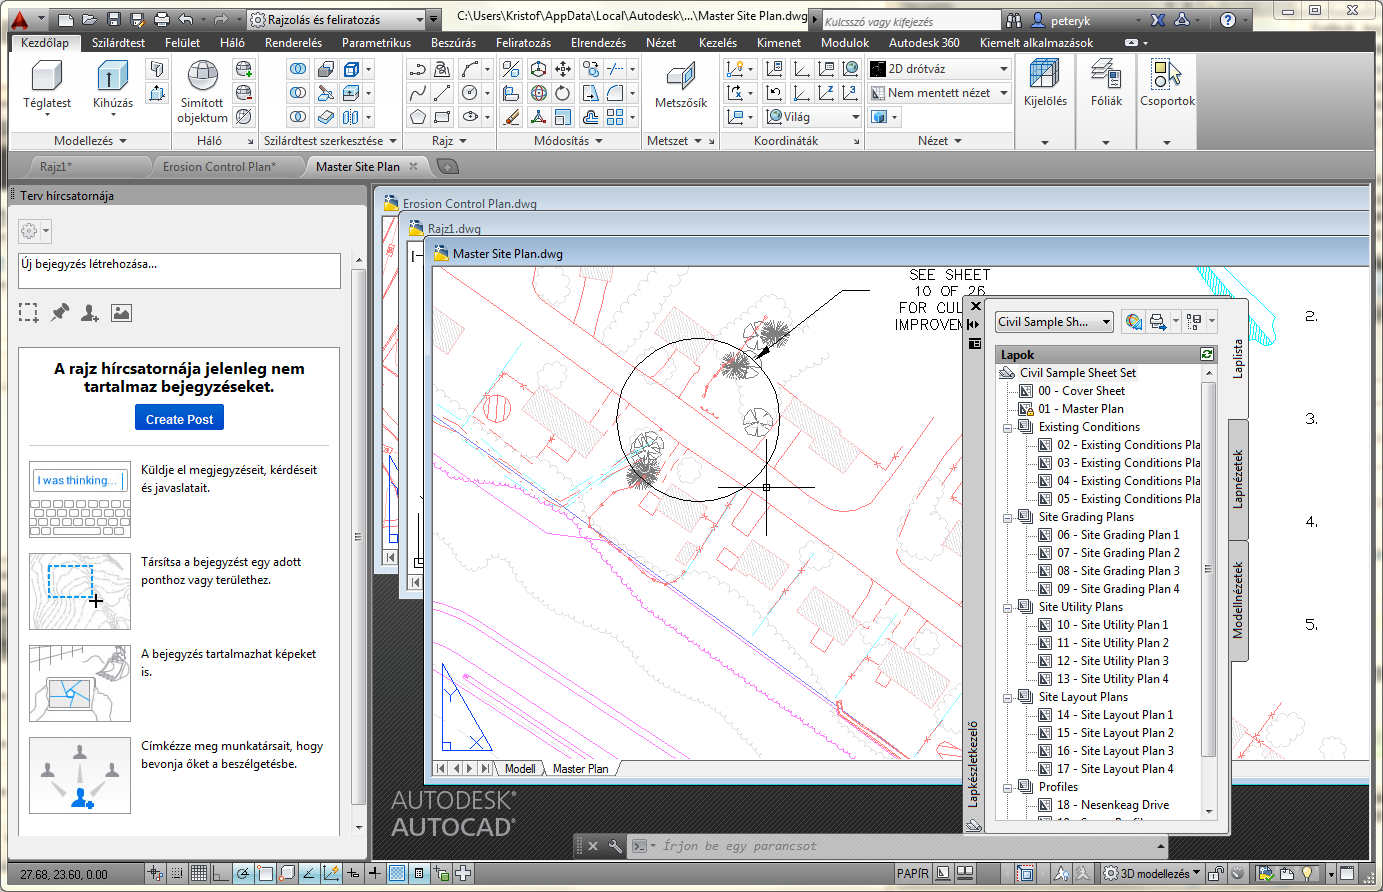Click the array tool in Módosítás

615,117
